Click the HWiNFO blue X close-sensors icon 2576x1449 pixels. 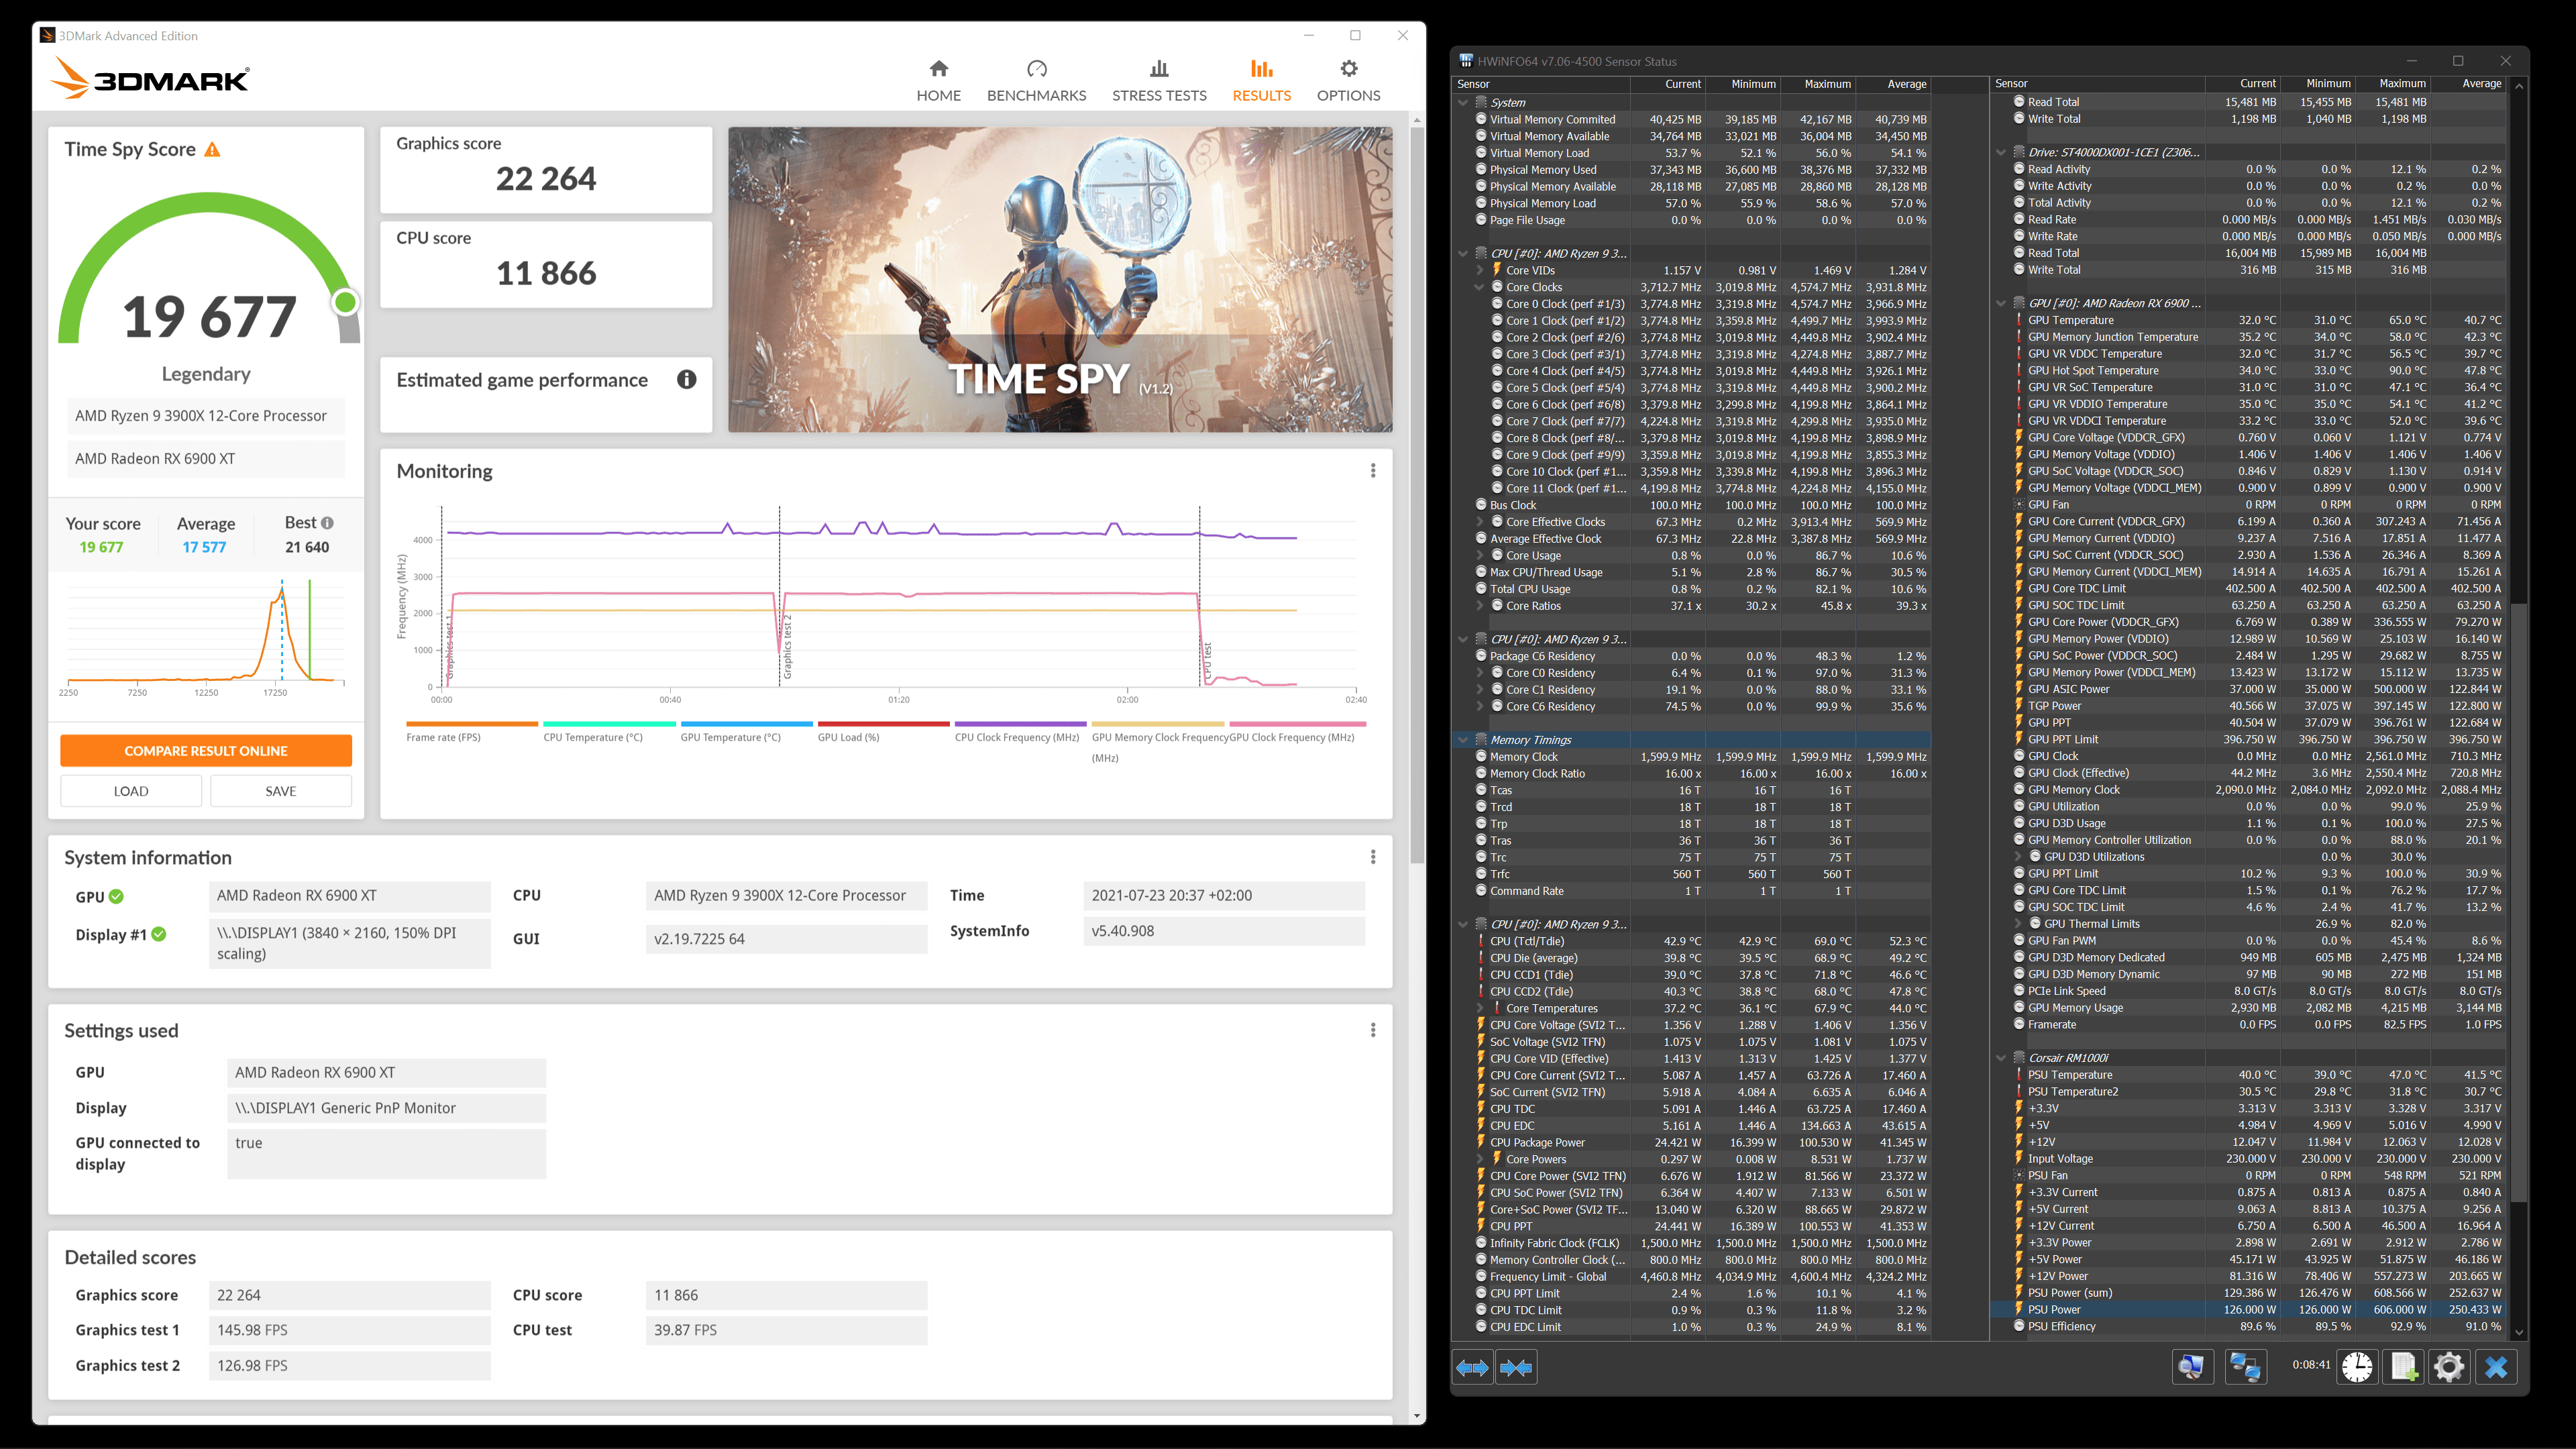pyautogui.click(x=2496, y=1367)
